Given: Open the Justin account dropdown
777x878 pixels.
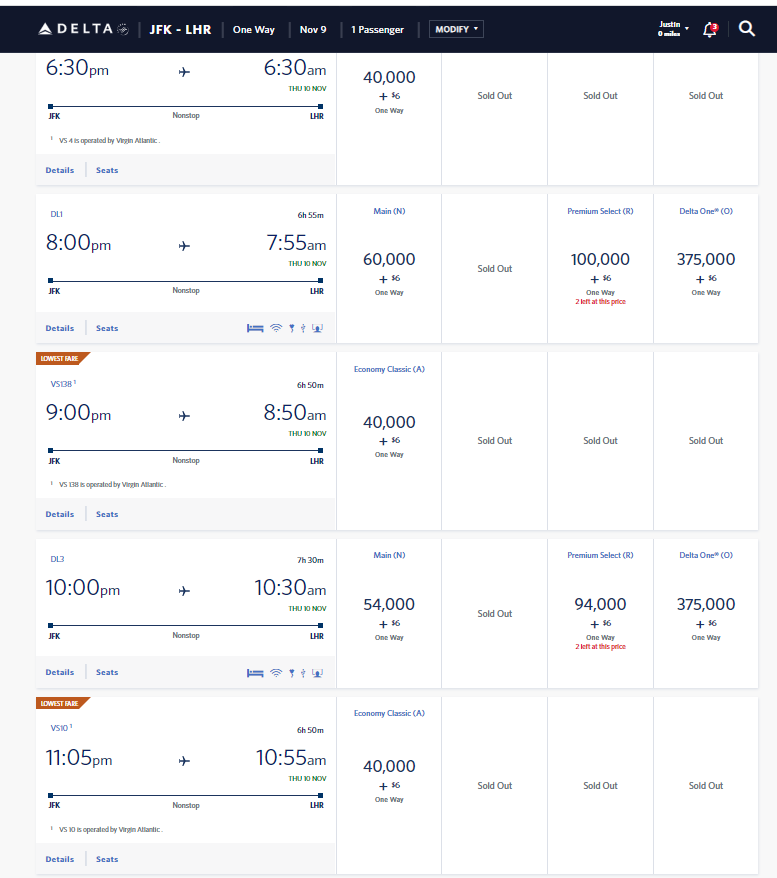Looking at the screenshot, I should [x=671, y=27].
